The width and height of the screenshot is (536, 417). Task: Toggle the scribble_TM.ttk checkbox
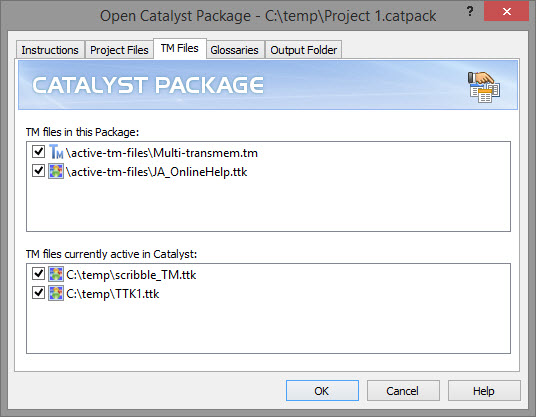(x=38, y=273)
